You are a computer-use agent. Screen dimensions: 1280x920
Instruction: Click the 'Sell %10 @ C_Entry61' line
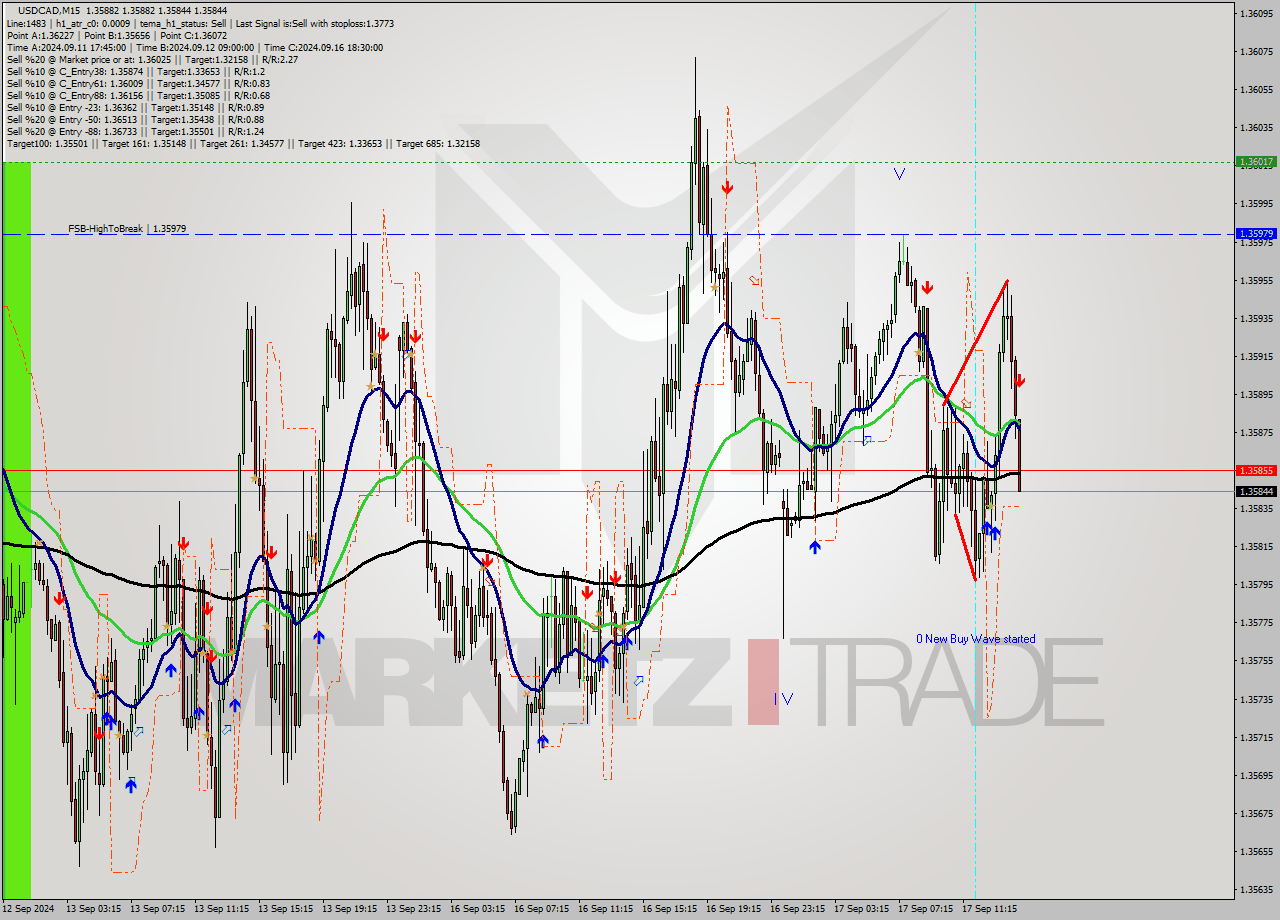click(138, 83)
